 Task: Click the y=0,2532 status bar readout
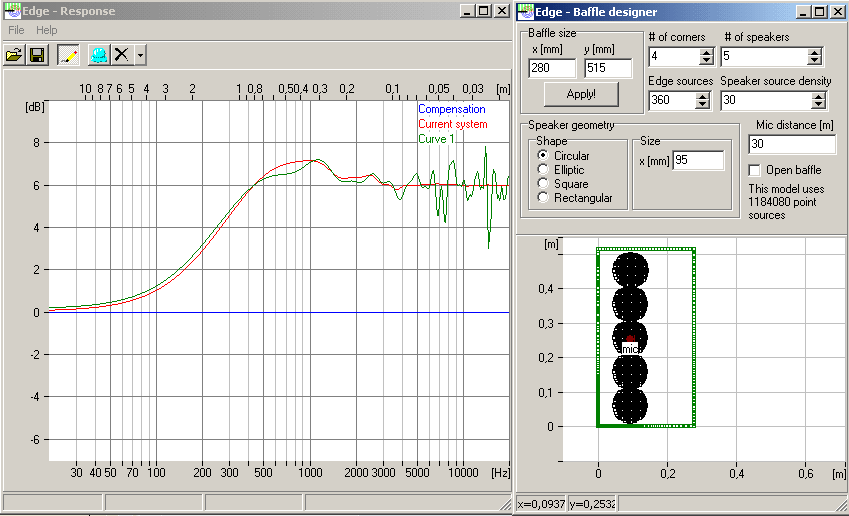[592, 504]
